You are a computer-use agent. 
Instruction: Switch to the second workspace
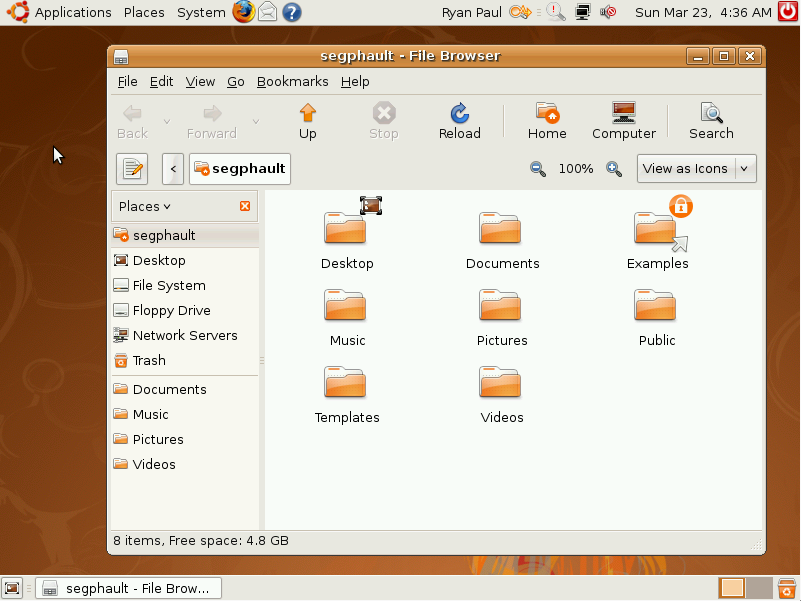click(759, 588)
